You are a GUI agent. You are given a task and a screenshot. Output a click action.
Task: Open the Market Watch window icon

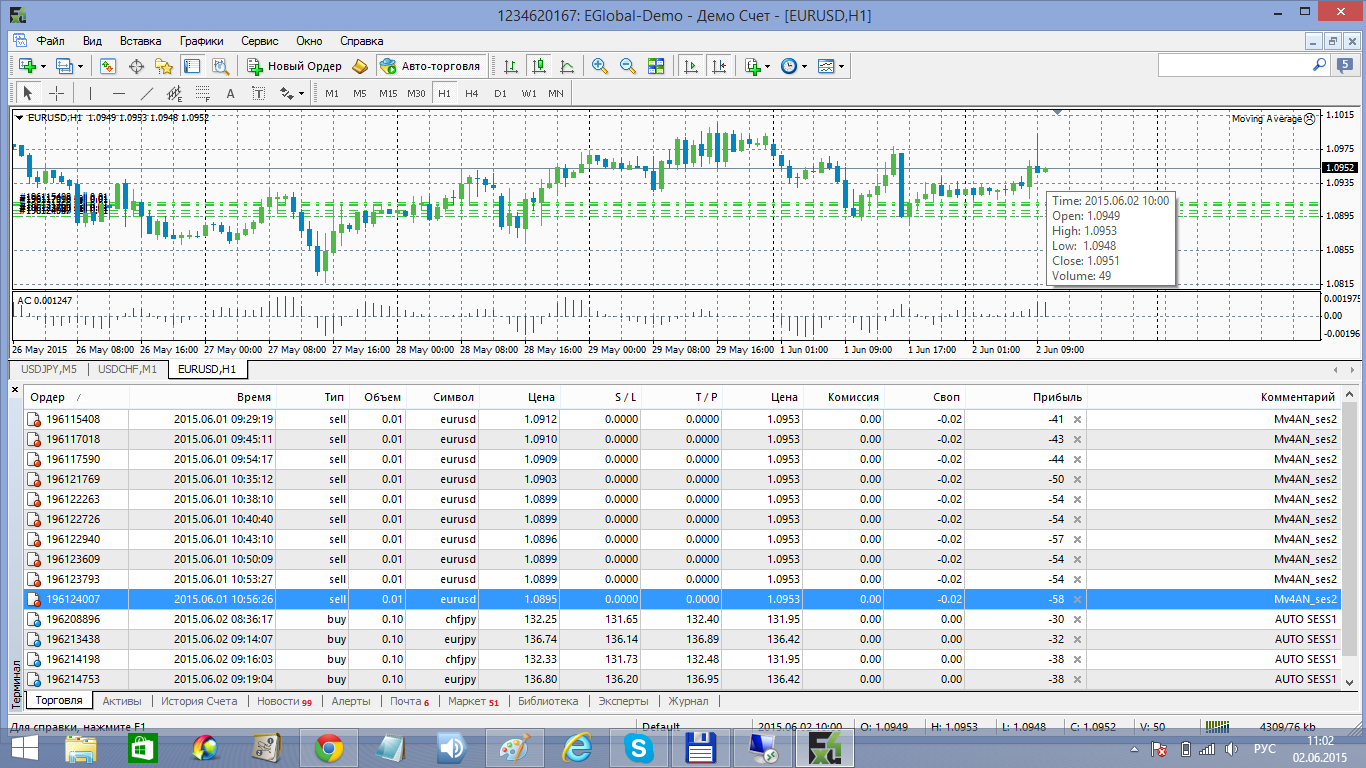click(108, 66)
